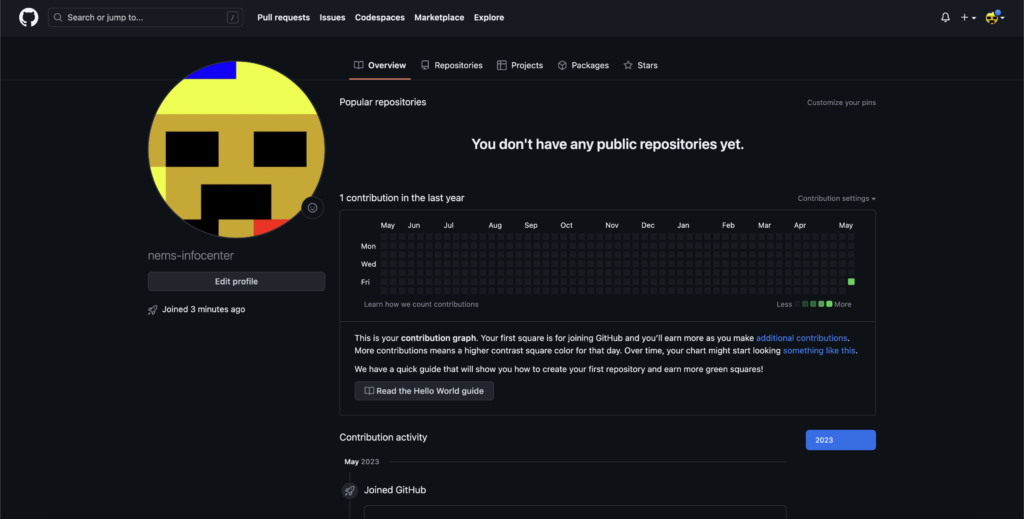
Task: Open the notifications bell
Action: (x=945, y=18)
